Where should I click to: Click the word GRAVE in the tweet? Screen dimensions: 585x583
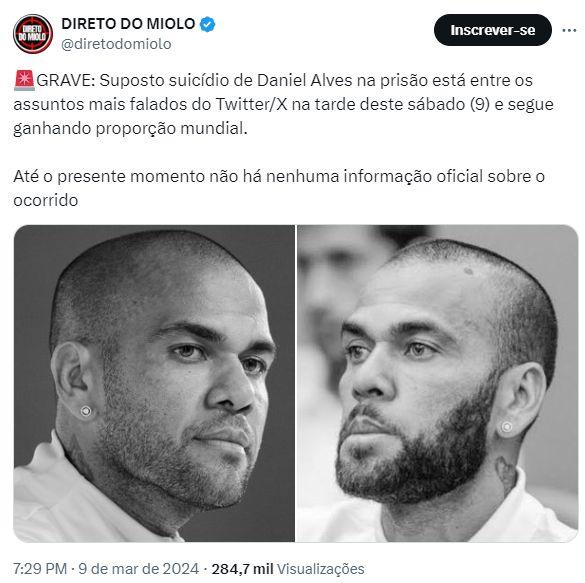66,81
